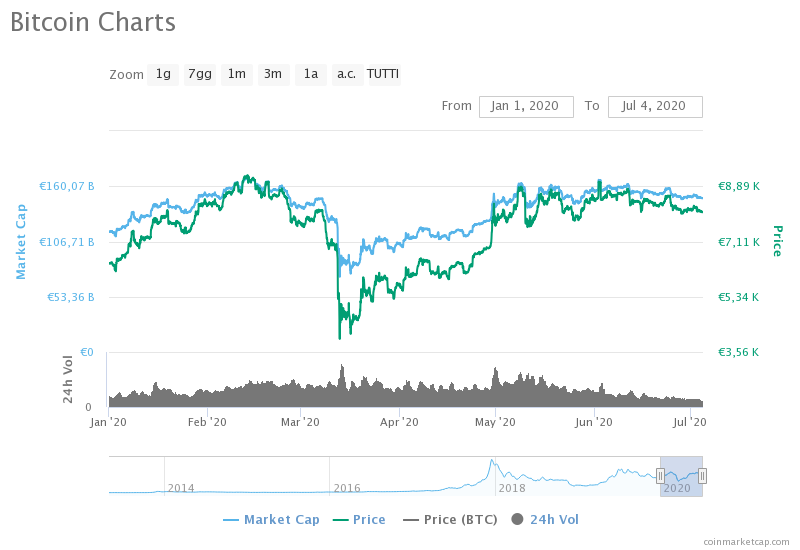Toggle the Market Cap legend series
The width and height of the screenshot is (800, 550).
pyautogui.click(x=271, y=520)
